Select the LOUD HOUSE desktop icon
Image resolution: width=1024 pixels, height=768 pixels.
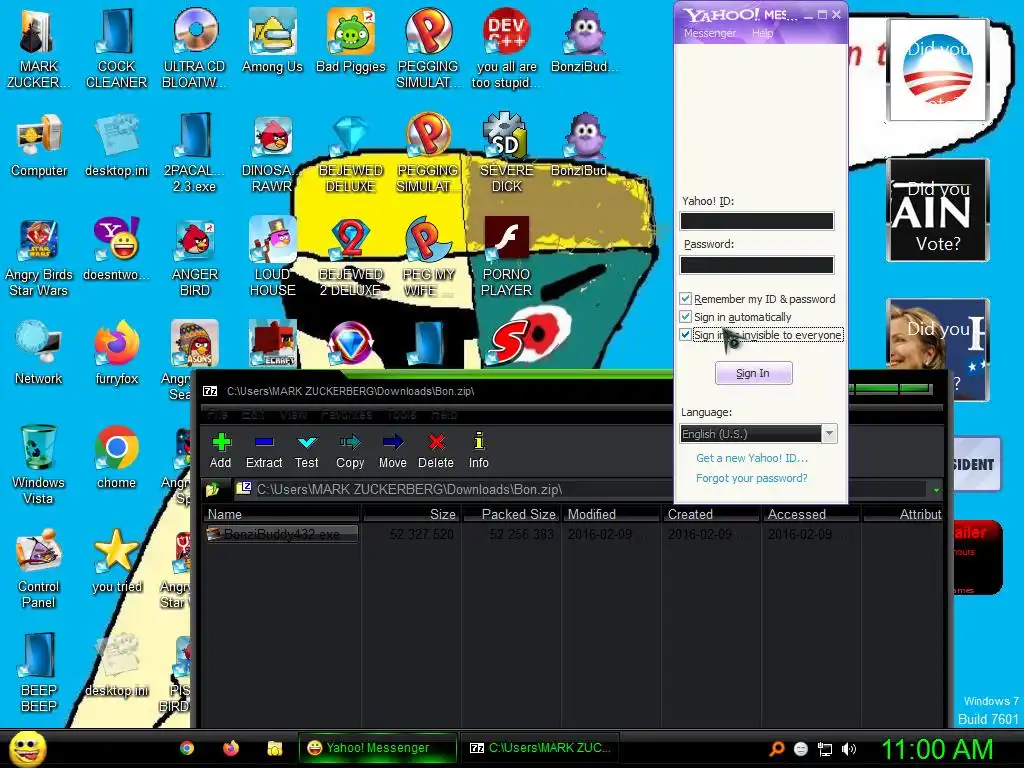tap(272, 257)
